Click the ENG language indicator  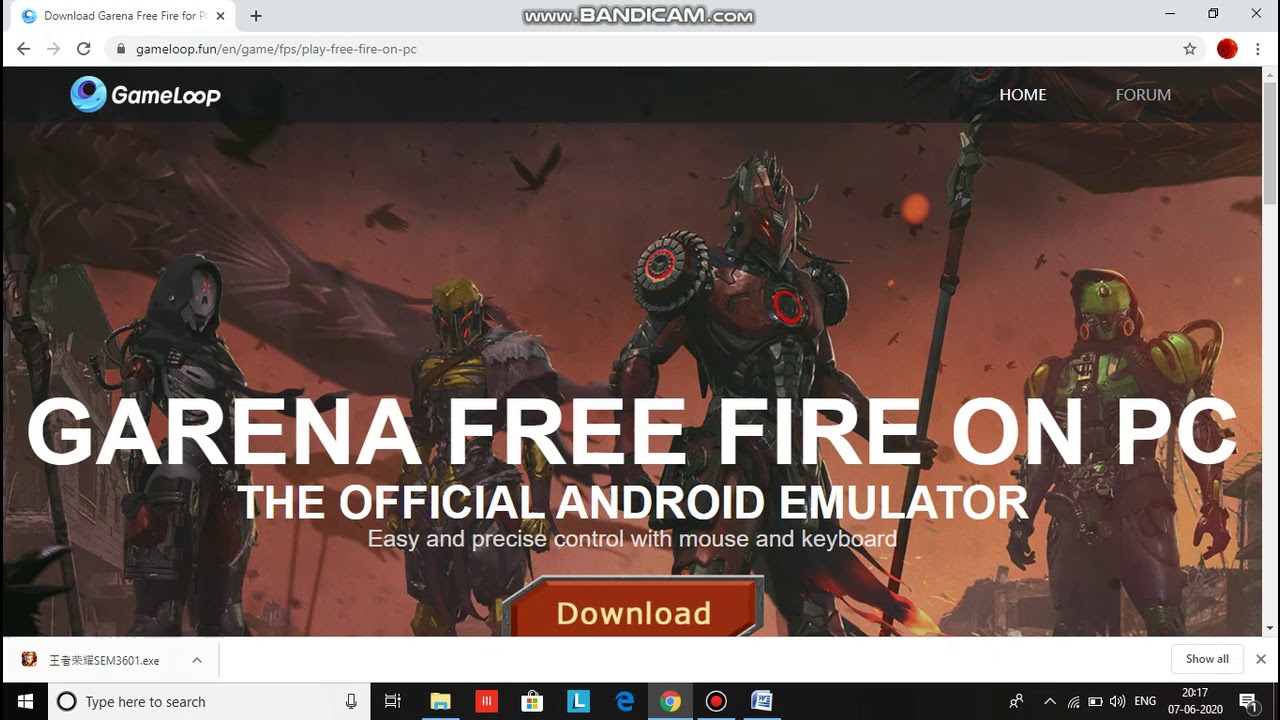point(1145,702)
